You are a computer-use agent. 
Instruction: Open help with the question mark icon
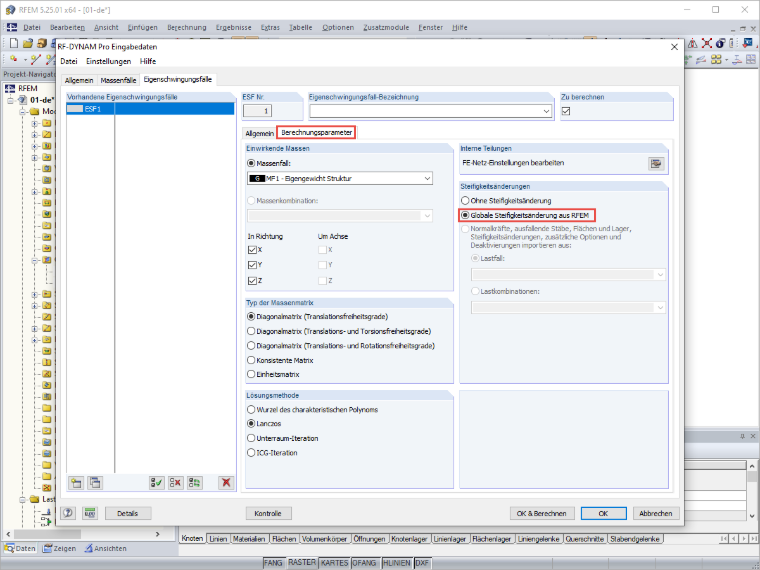(x=68, y=513)
